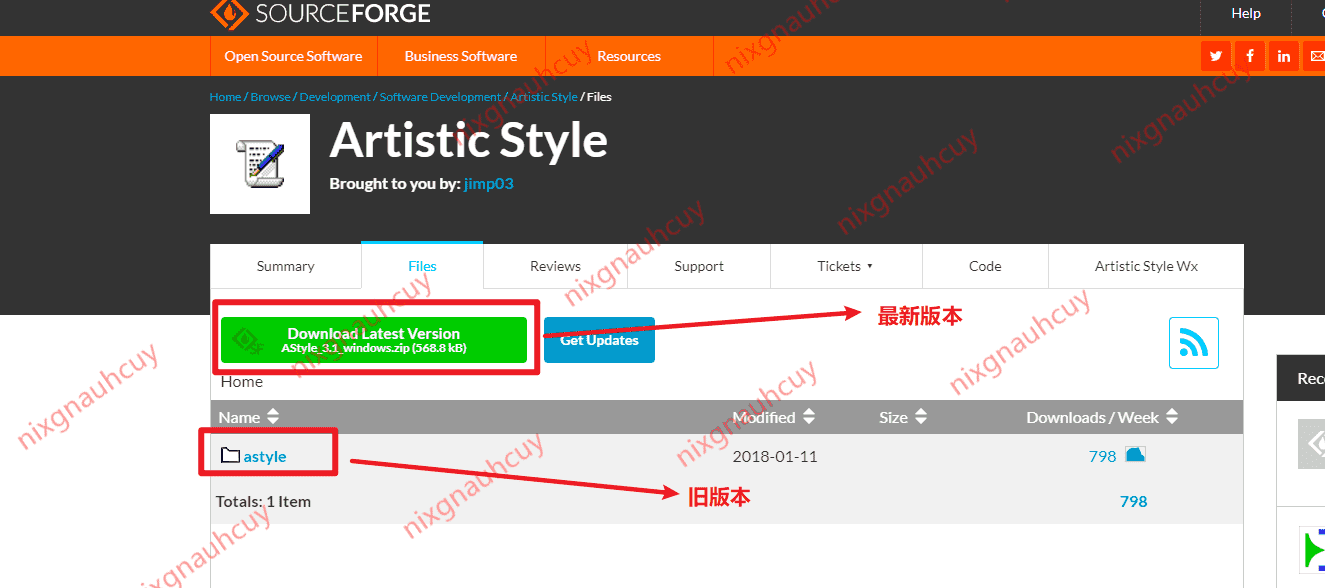Image resolution: width=1325 pixels, height=588 pixels.
Task: Open the Facebook icon in header
Action: (1250, 56)
